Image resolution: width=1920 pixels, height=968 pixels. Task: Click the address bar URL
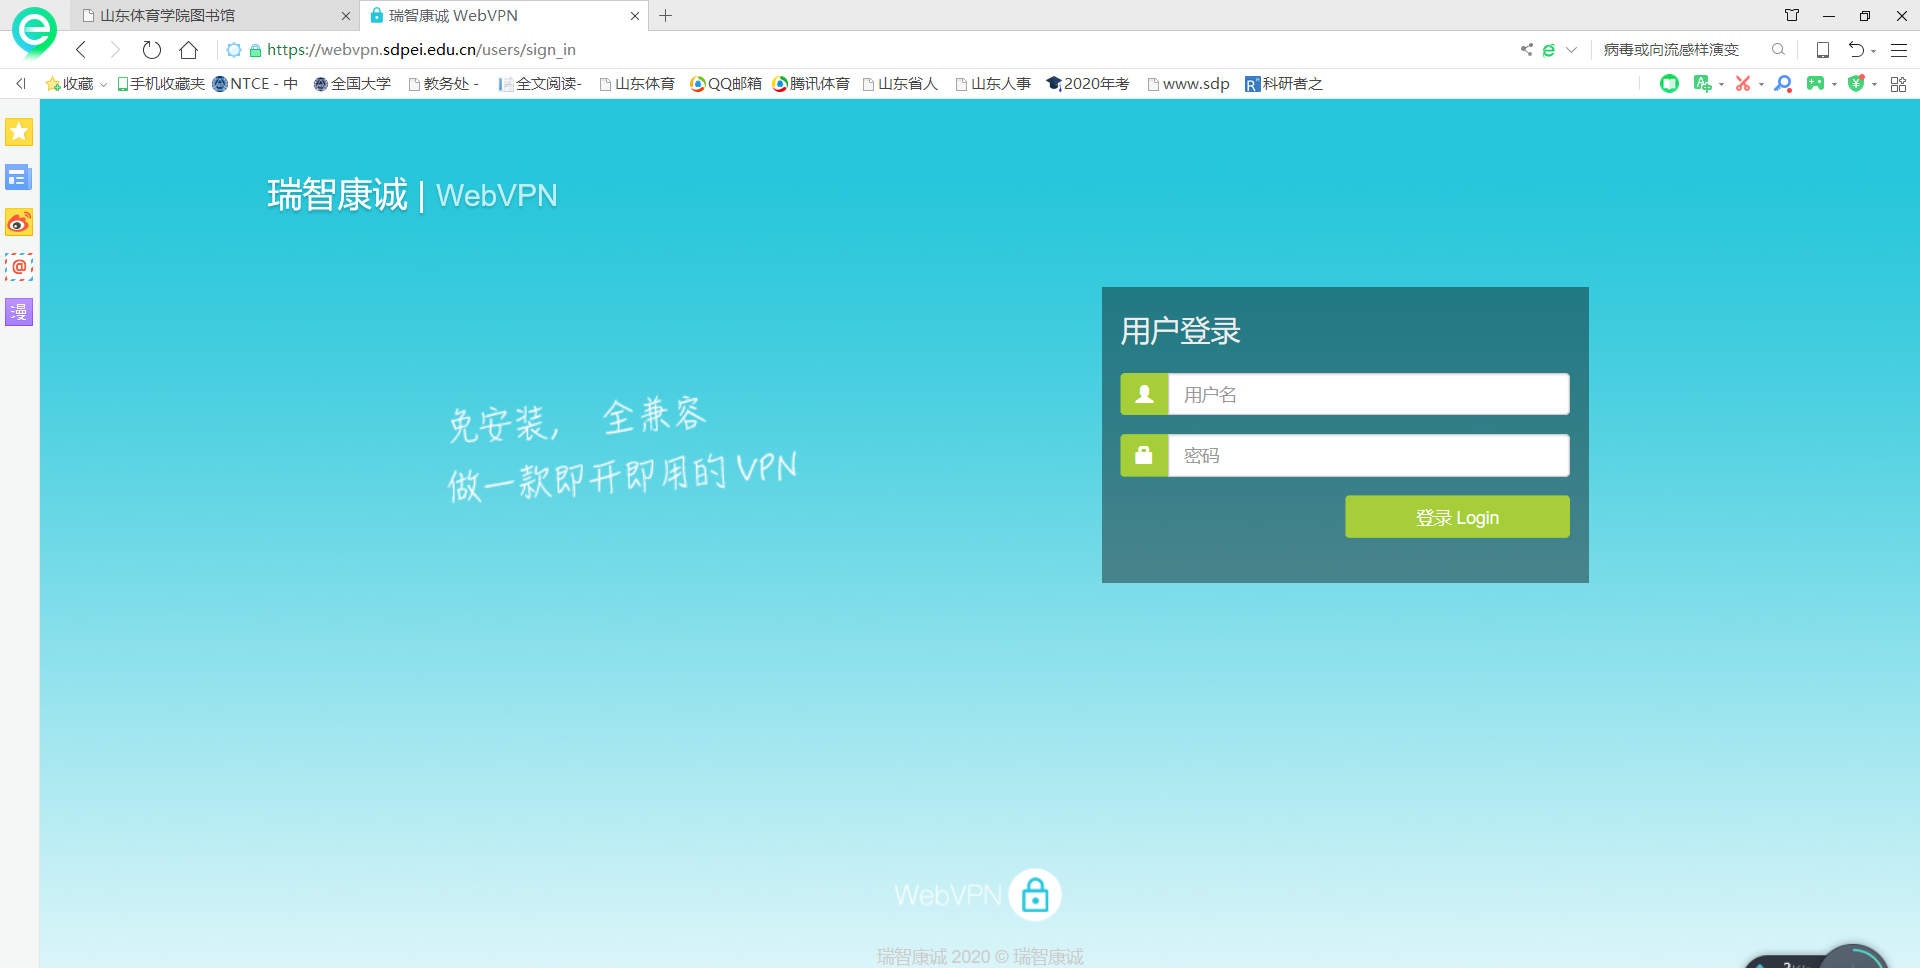coord(421,50)
